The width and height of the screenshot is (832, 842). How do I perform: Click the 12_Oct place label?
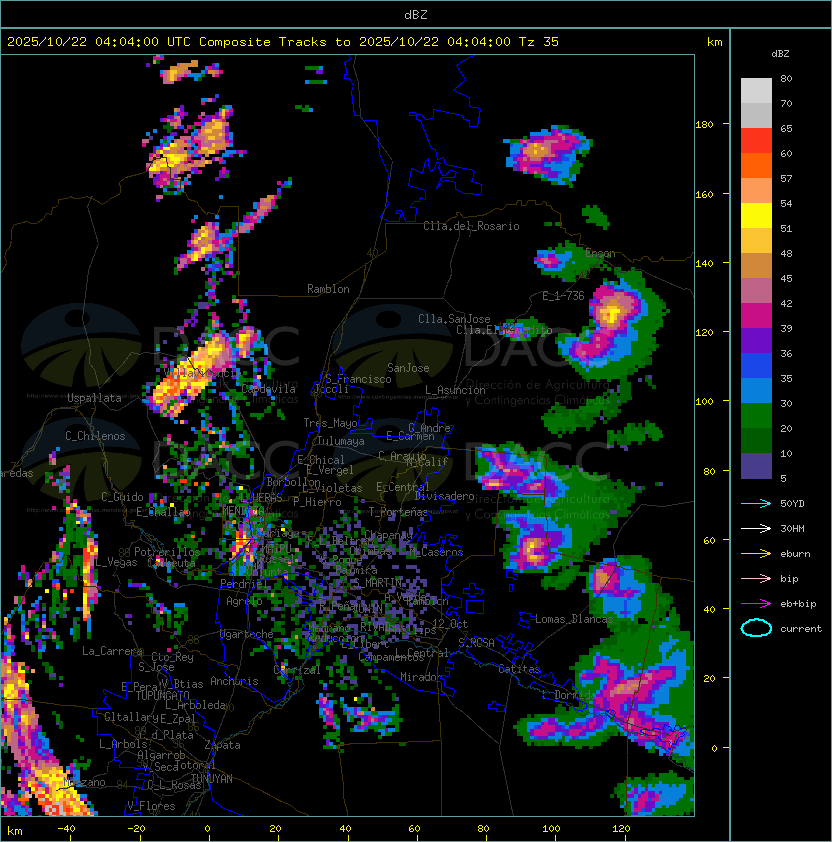450,624
